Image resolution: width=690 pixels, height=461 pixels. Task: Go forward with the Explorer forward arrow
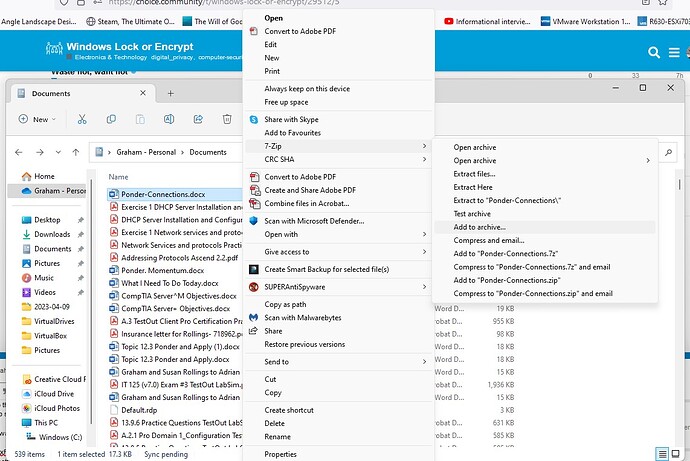(x=40, y=152)
